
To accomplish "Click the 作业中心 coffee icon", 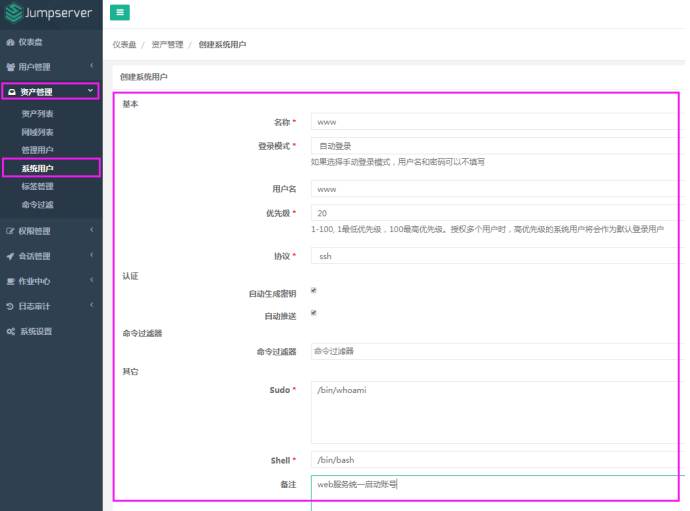I will (11, 281).
